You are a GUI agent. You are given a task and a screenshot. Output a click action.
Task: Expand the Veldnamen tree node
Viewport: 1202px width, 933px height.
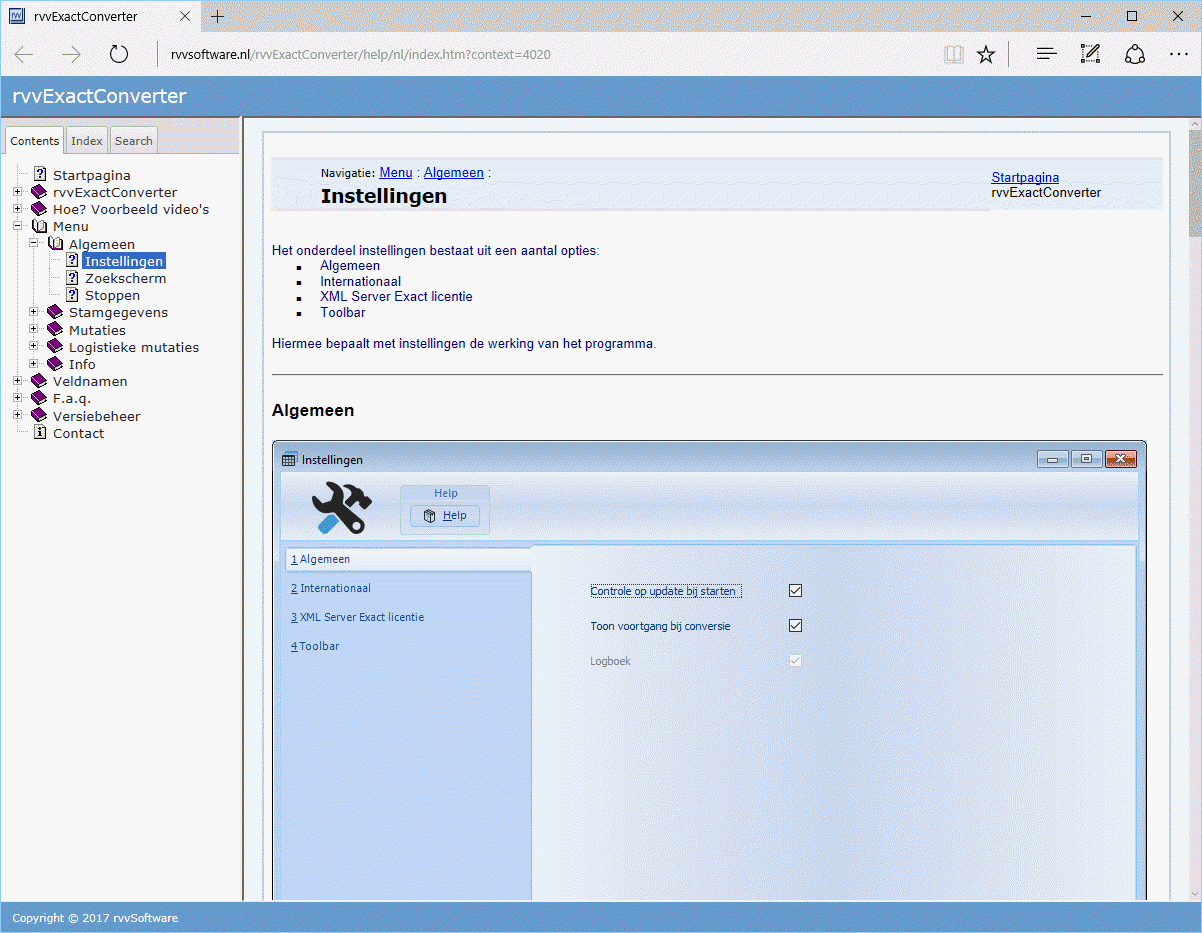[x=17, y=381]
